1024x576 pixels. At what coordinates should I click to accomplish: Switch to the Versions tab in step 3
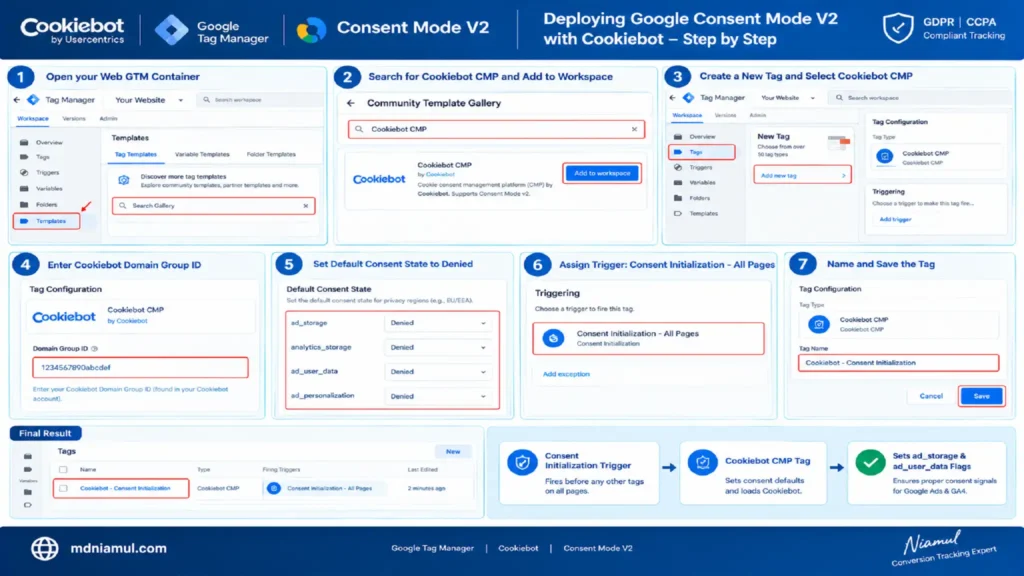pyautogui.click(x=725, y=116)
